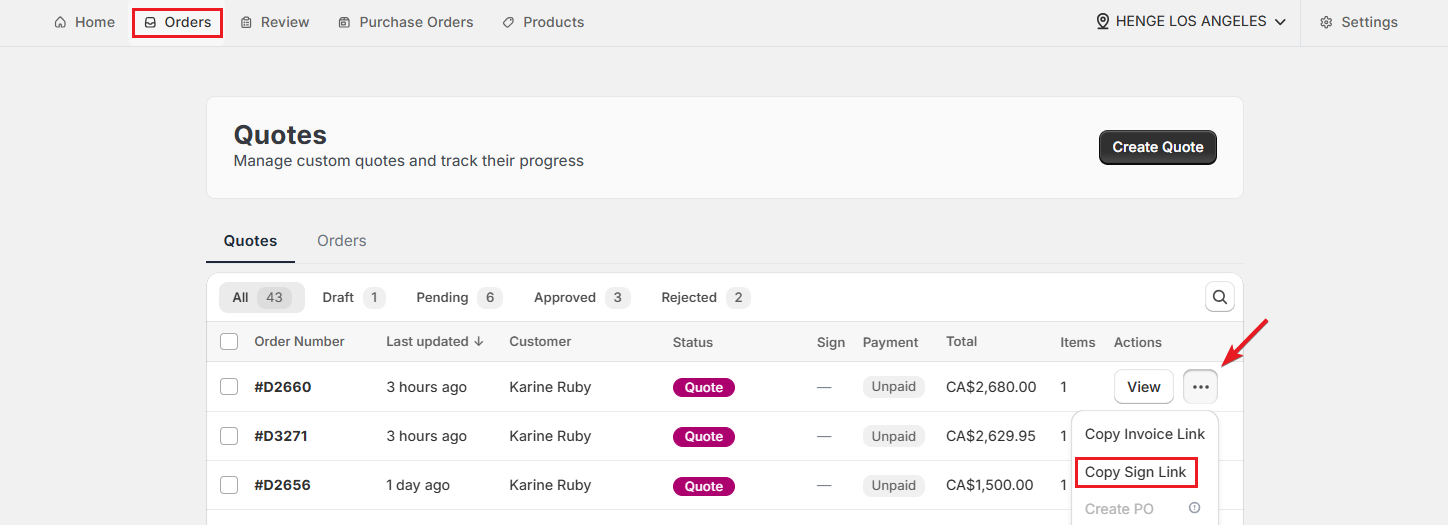Expand the HENGE LOS ANGELES location dropdown
1448x525 pixels.
[x=1191, y=21]
